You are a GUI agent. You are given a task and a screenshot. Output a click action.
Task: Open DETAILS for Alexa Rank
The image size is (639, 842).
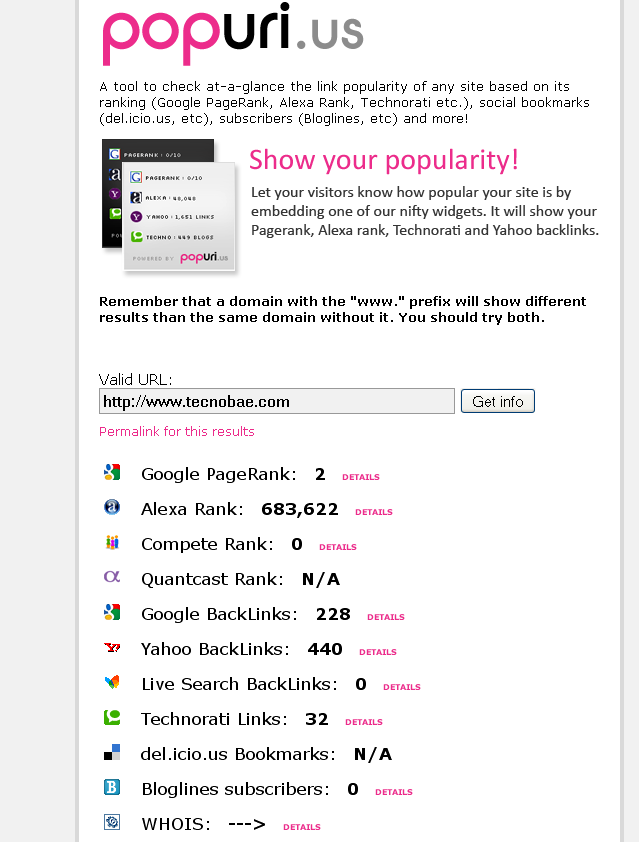pyautogui.click(x=374, y=512)
